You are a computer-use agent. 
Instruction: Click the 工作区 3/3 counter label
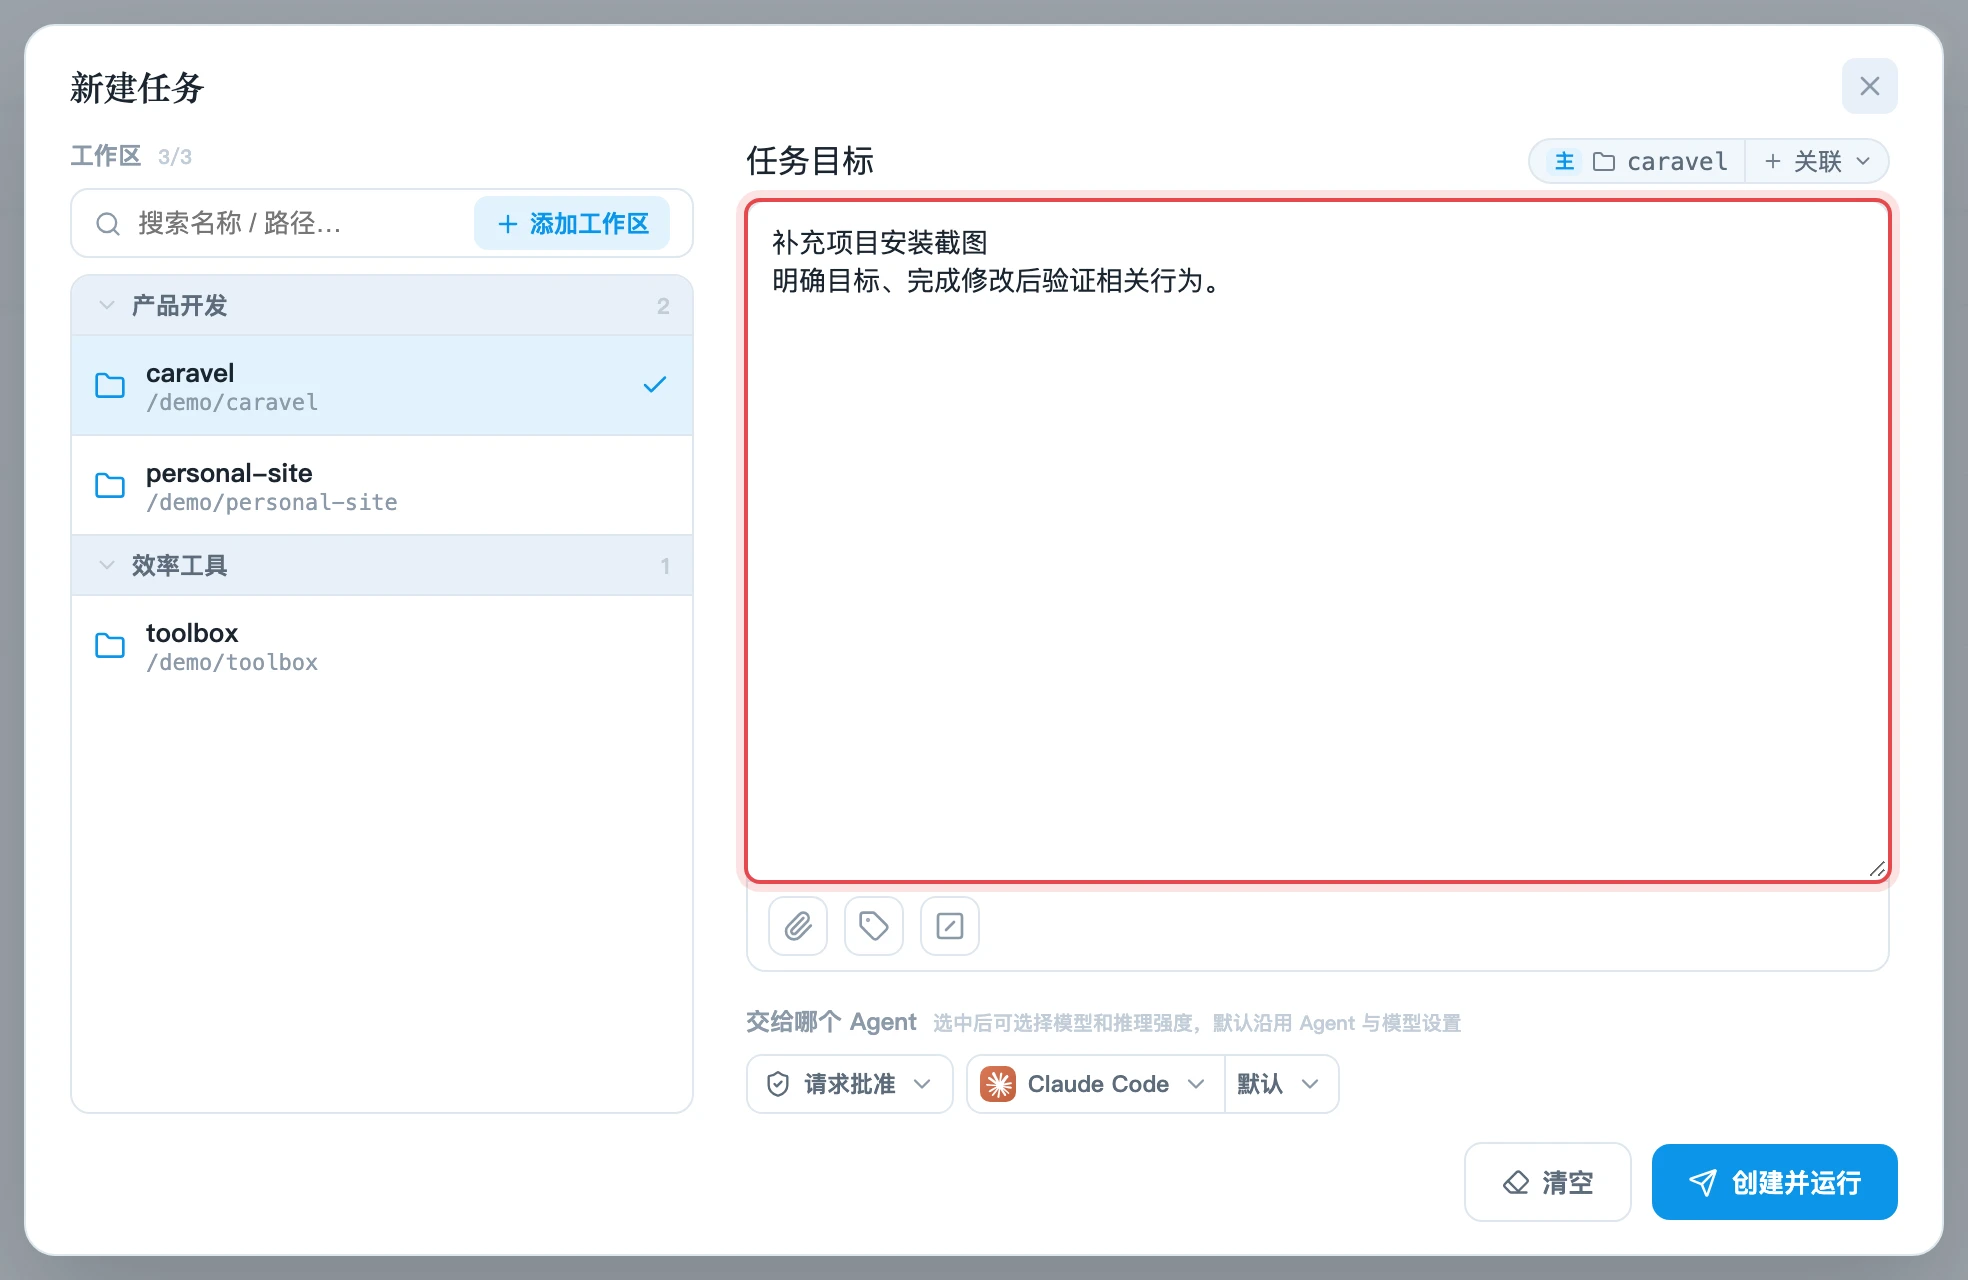point(131,156)
